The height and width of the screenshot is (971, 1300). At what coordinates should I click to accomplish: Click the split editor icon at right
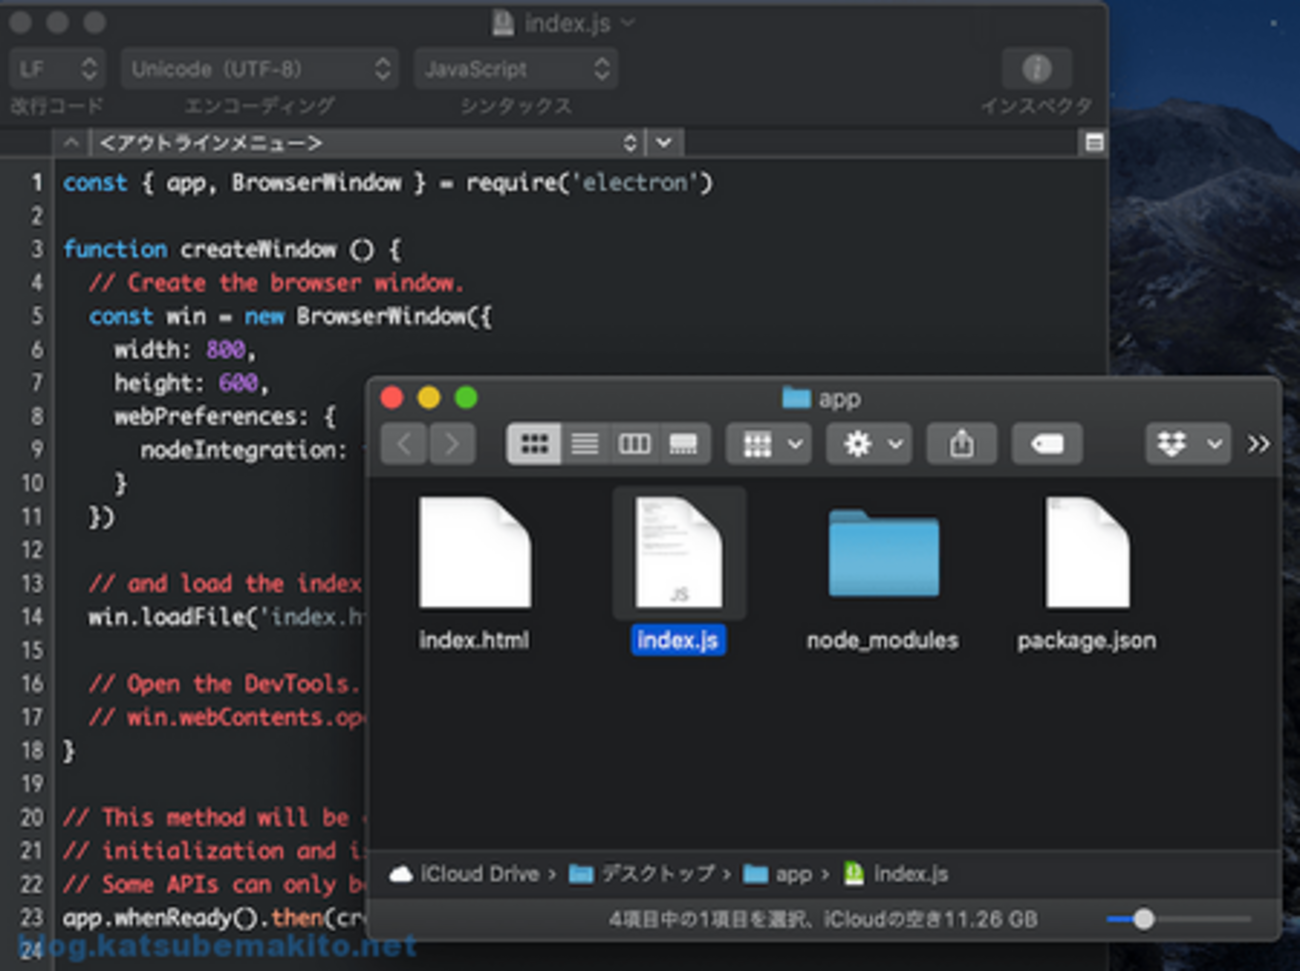pos(1094,143)
